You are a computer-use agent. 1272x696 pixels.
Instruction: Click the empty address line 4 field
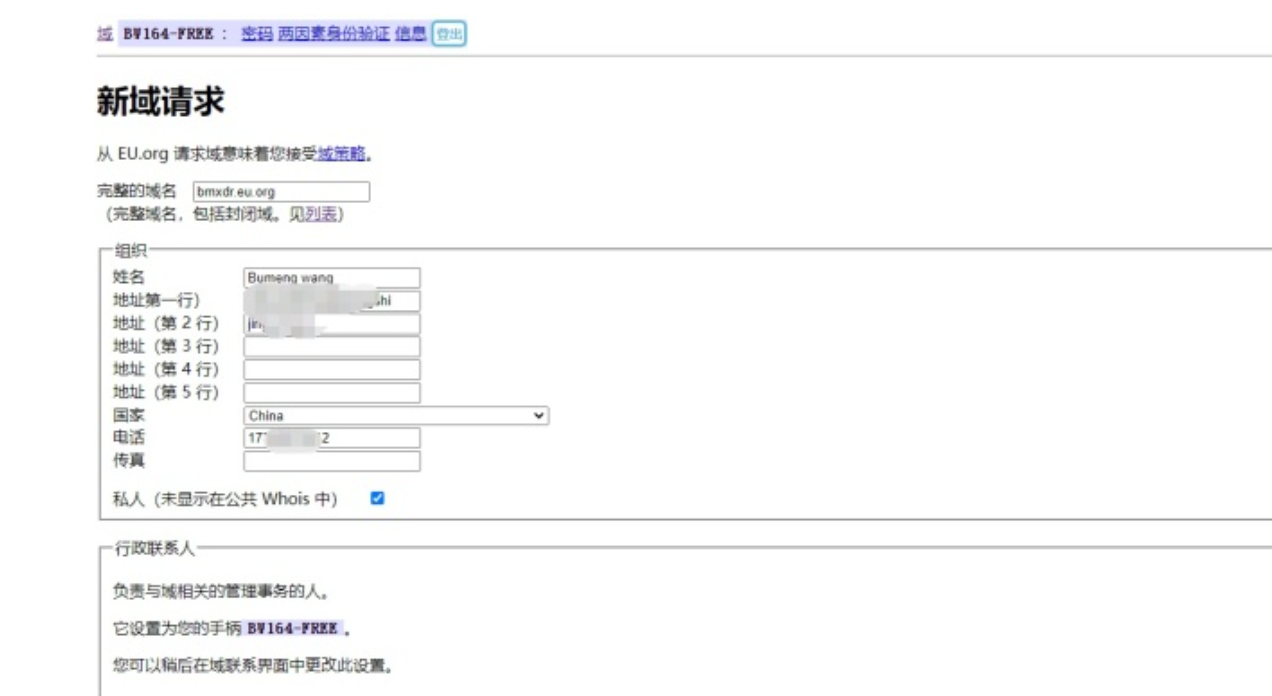tap(331, 369)
